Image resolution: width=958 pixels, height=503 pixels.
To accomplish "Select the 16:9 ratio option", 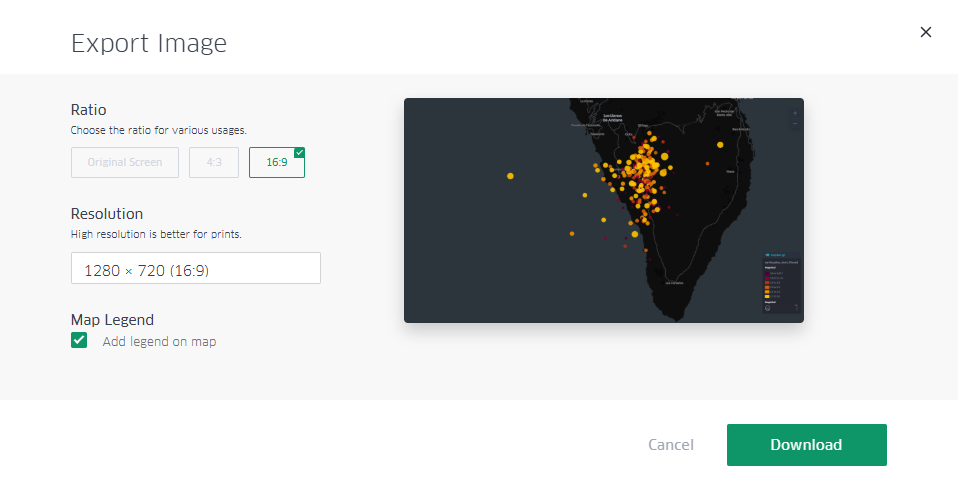I will point(277,163).
